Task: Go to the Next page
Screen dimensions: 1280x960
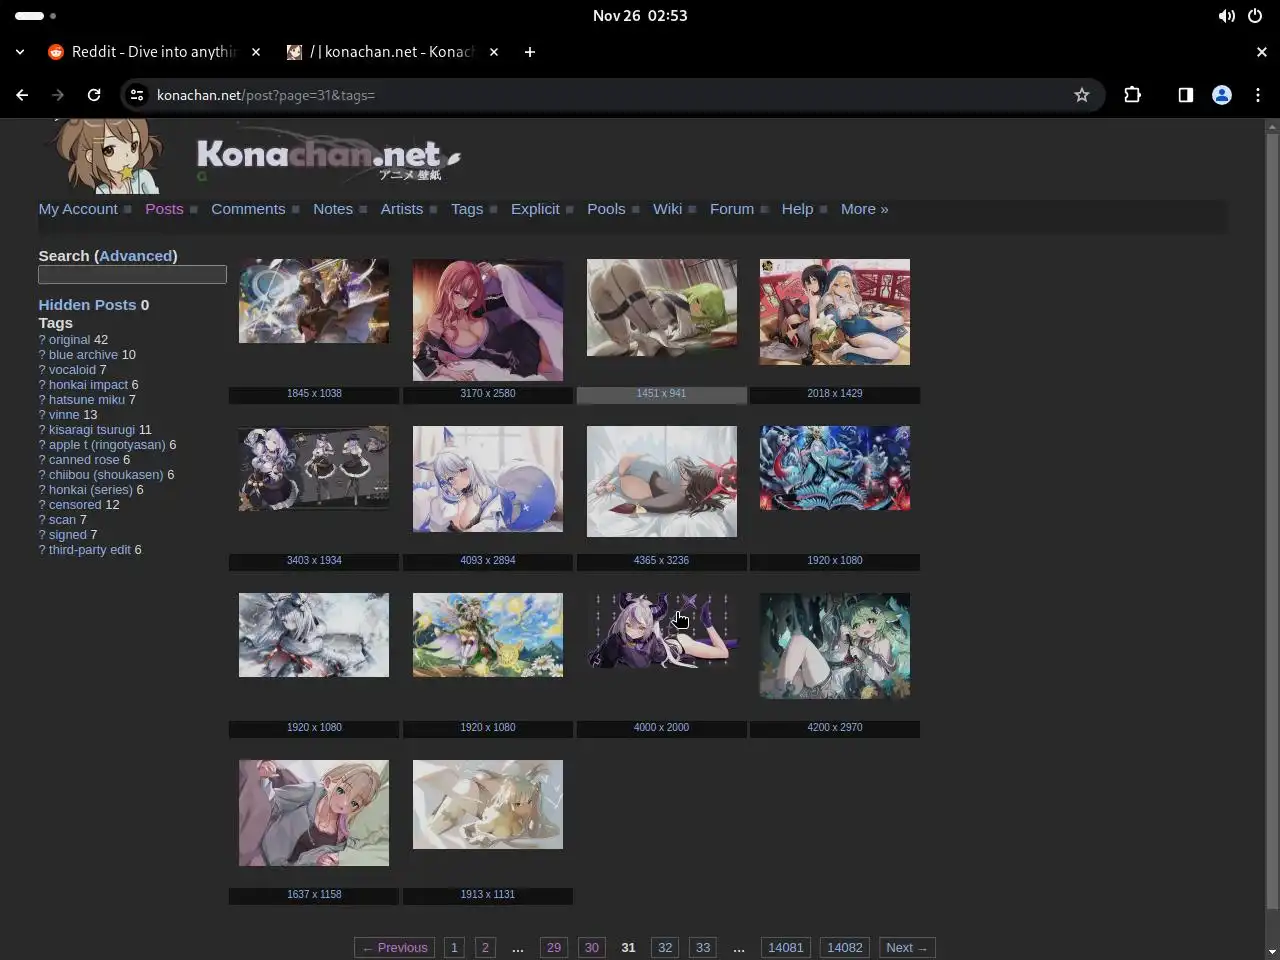Action: point(907,948)
